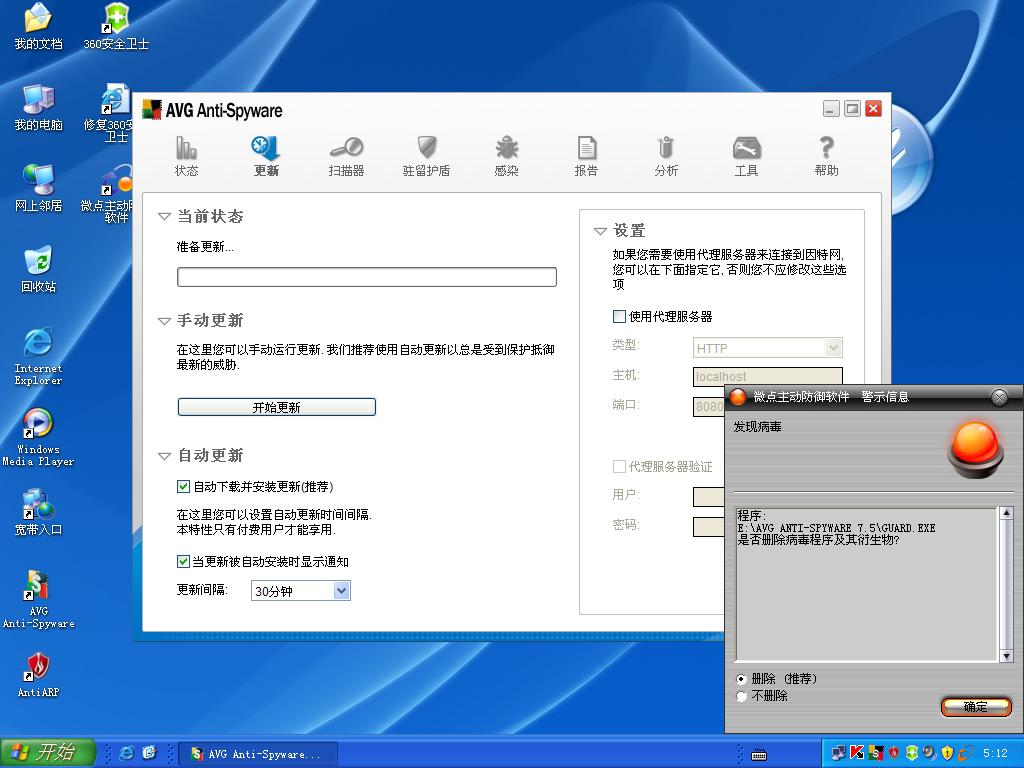Click the network computers tray icon
This screenshot has width=1024, height=768.
coord(839,754)
